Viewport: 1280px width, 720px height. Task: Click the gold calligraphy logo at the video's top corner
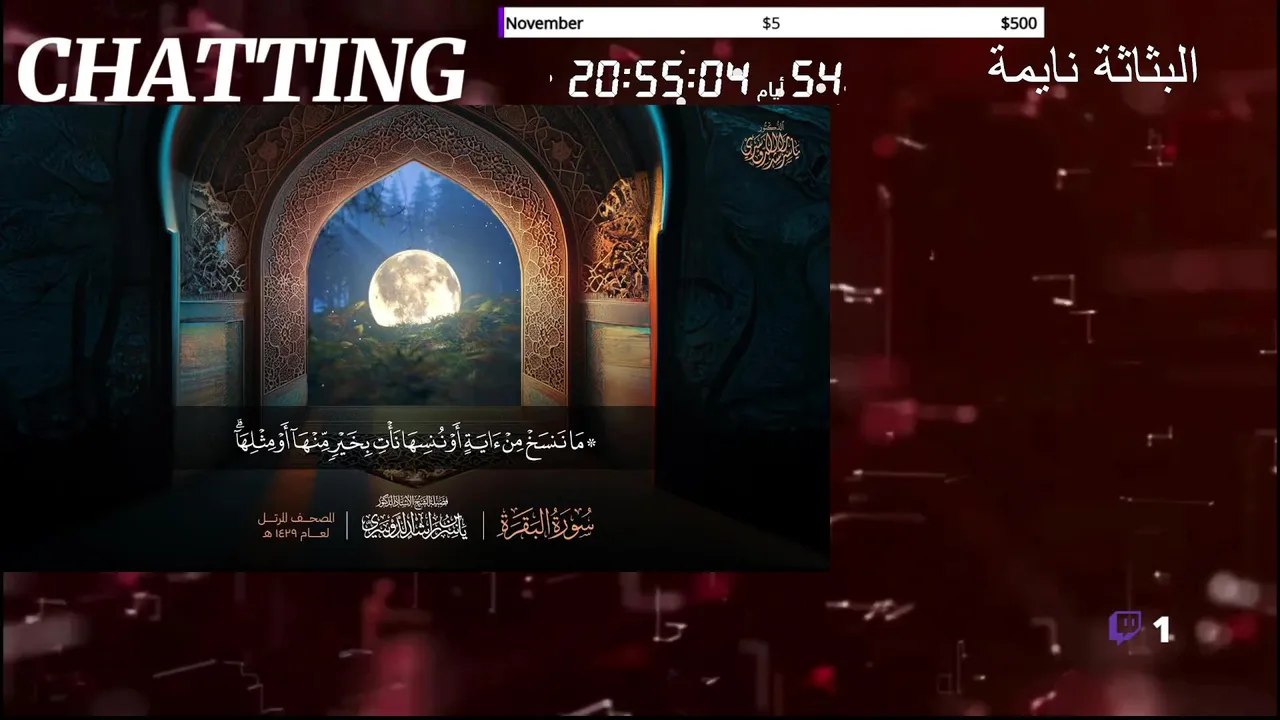pyautogui.click(x=770, y=147)
